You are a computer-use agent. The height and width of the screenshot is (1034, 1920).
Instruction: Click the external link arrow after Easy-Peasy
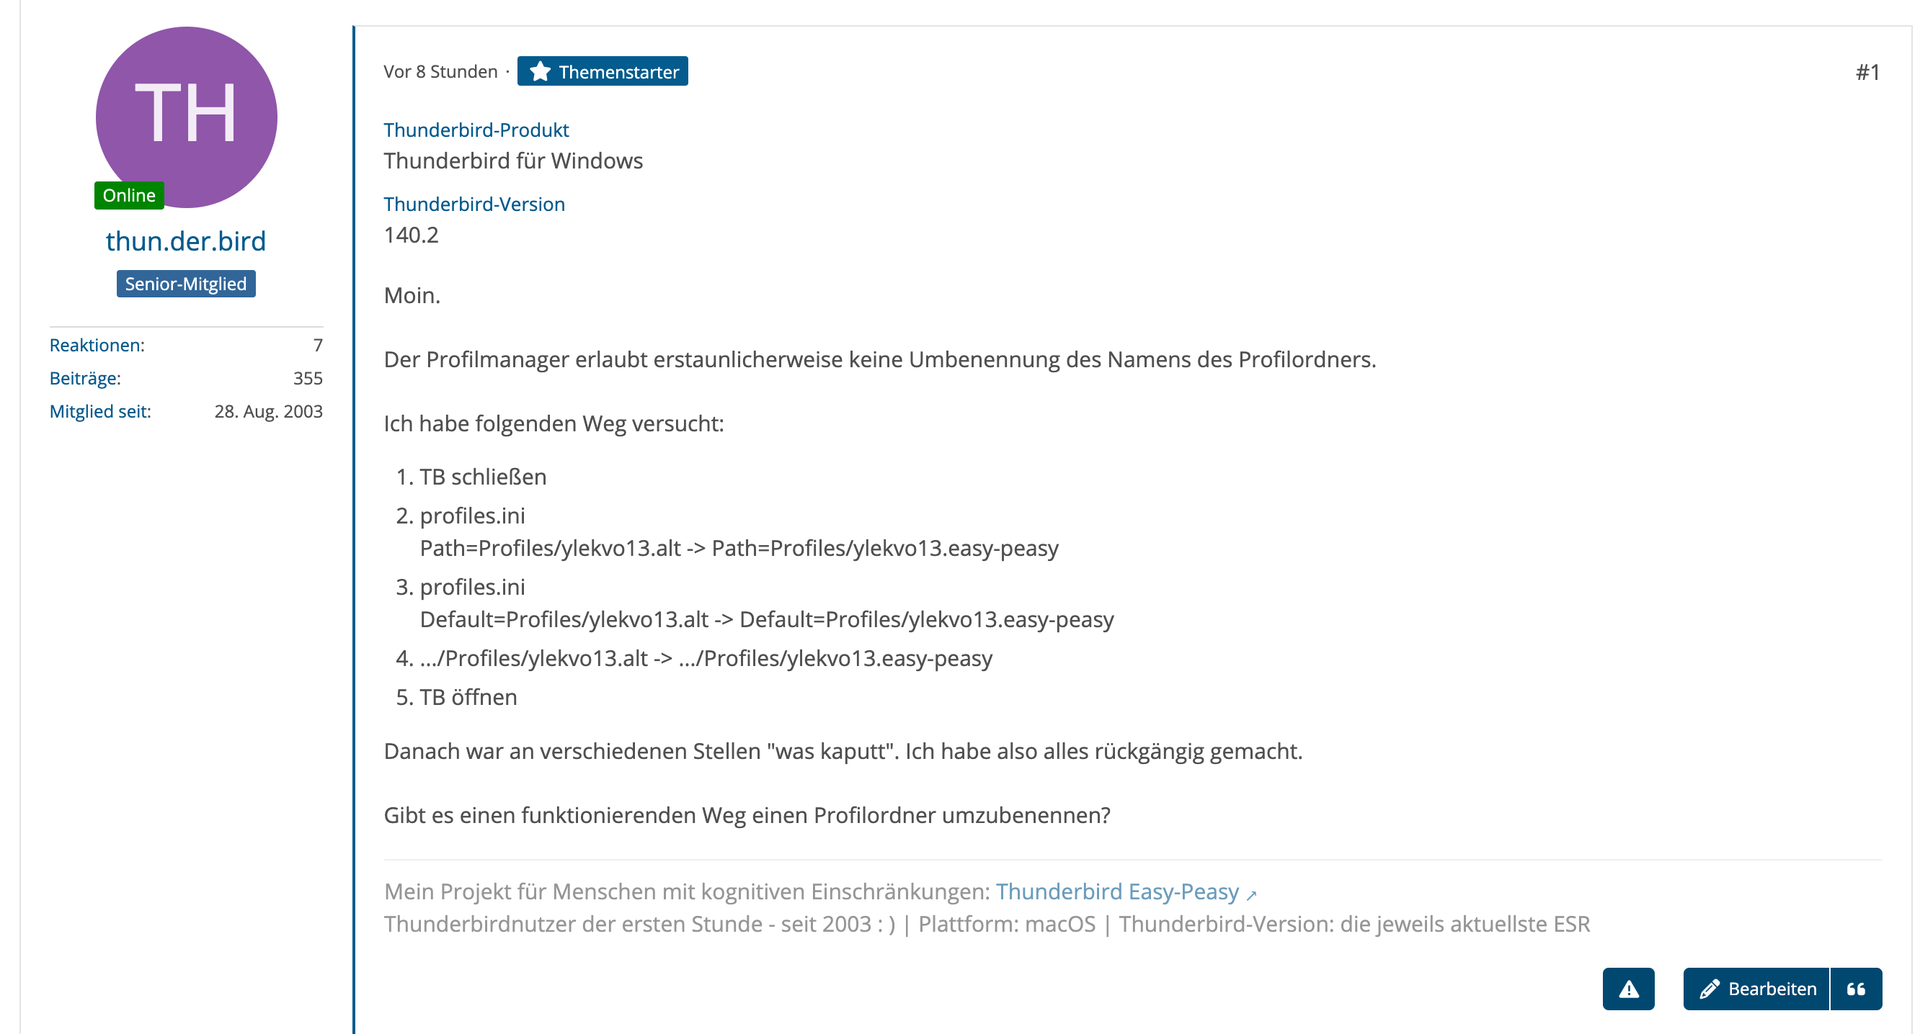[1251, 895]
